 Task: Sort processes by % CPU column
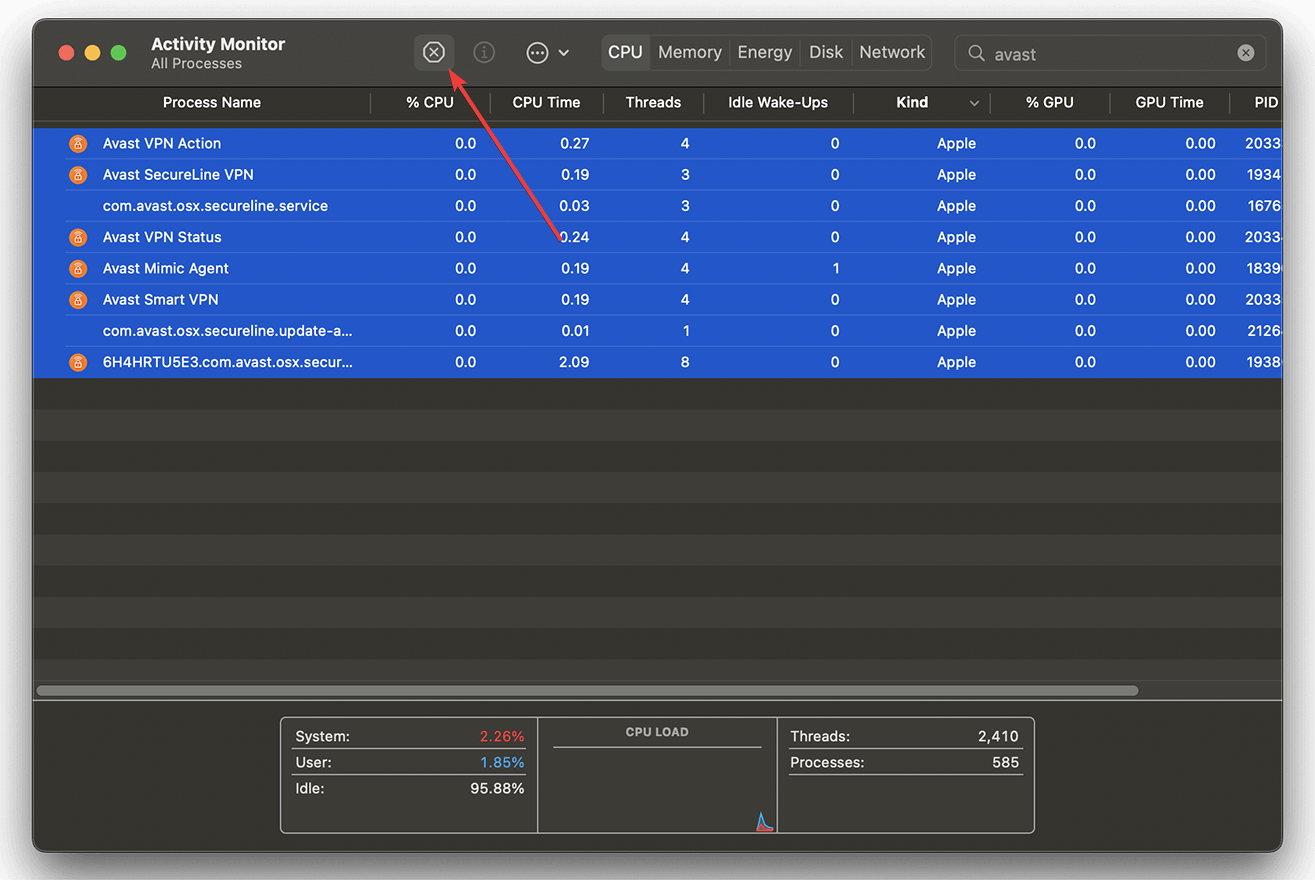pos(429,103)
